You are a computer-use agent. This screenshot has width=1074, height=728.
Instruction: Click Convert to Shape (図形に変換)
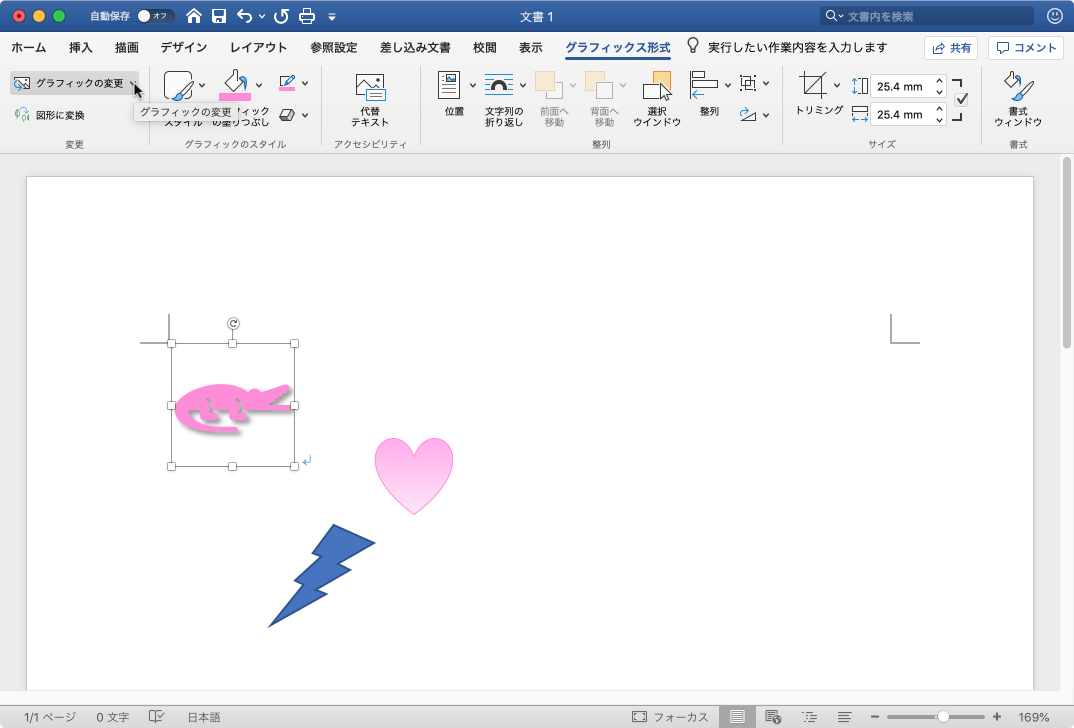pyautogui.click(x=50, y=114)
